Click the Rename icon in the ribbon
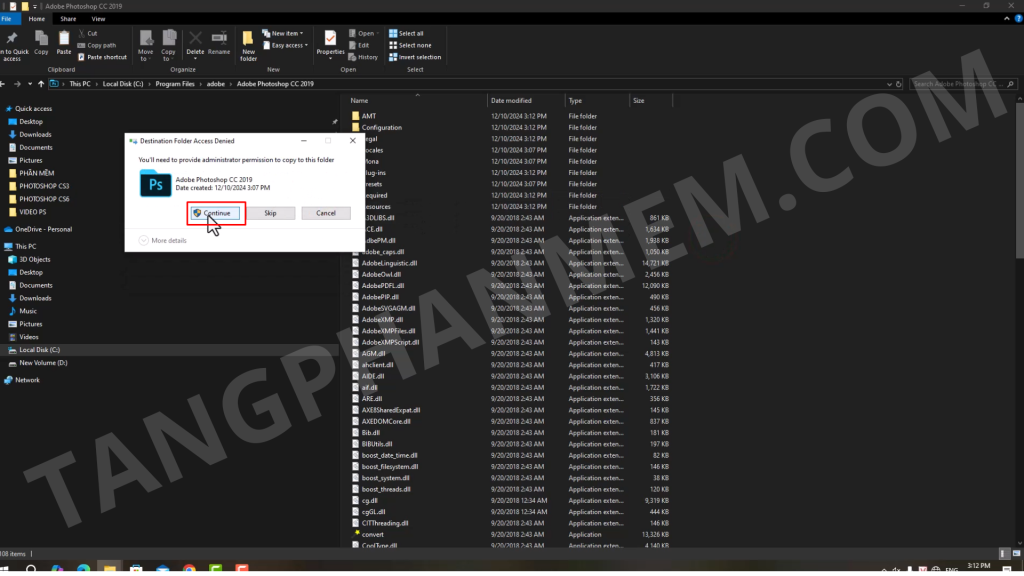The height and width of the screenshot is (576, 1024). (x=219, y=41)
